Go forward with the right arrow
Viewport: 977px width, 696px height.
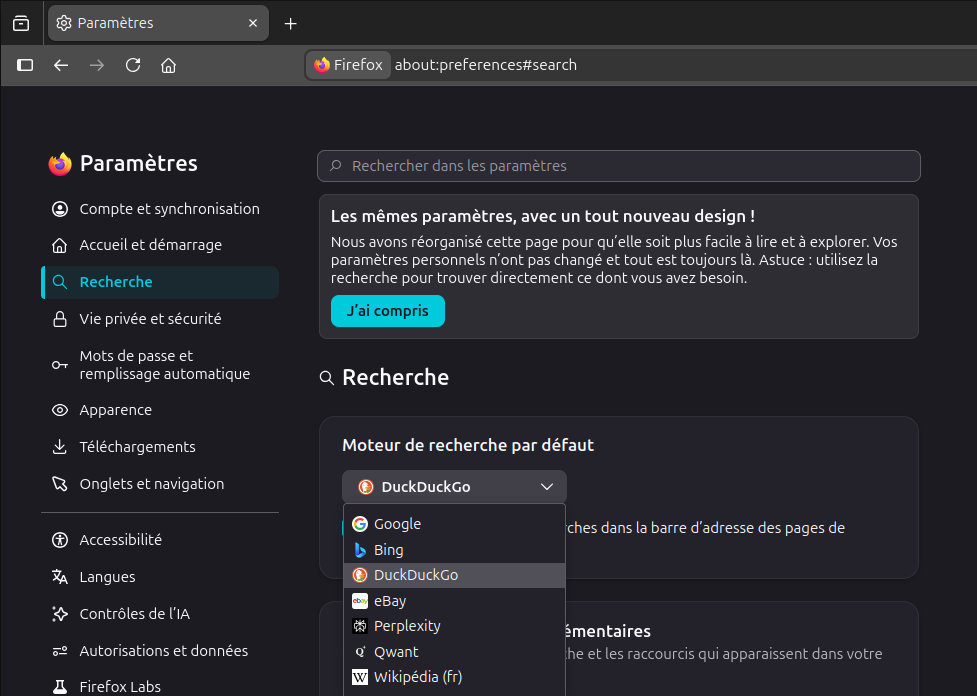pyautogui.click(x=97, y=65)
